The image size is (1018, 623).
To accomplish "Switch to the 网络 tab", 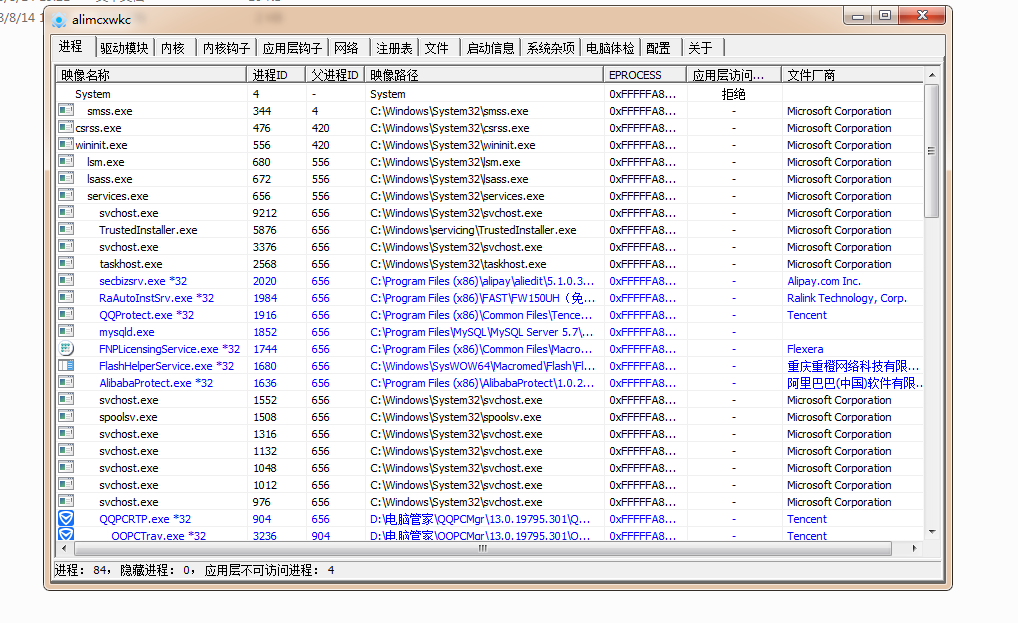I will 347,48.
